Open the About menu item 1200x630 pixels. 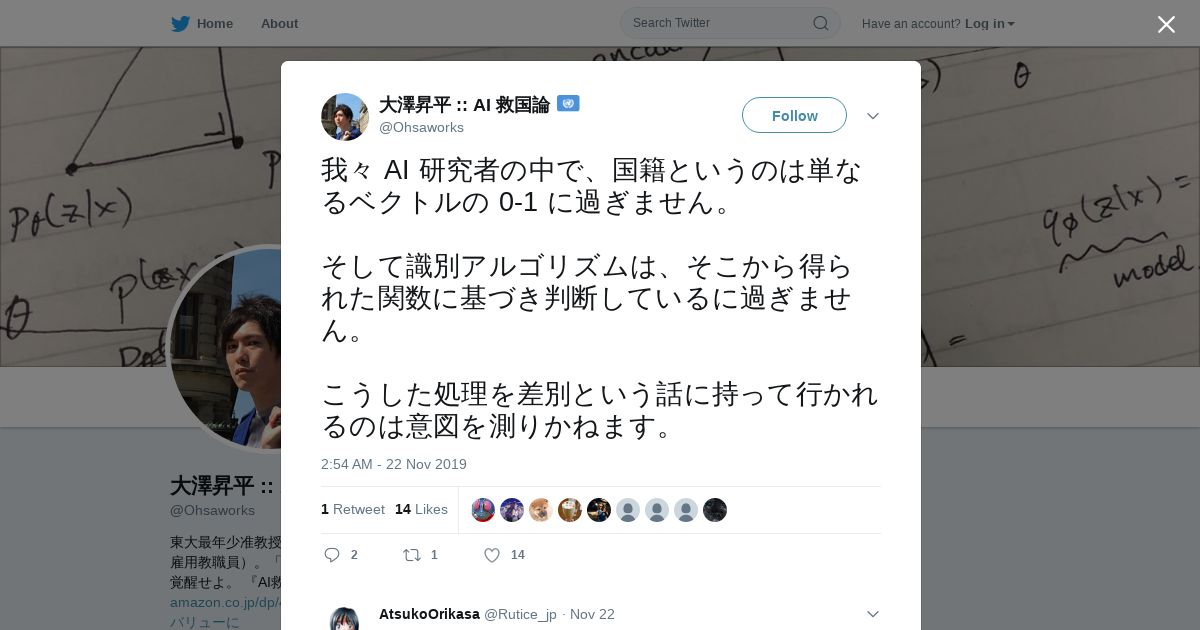click(x=279, y=23)
